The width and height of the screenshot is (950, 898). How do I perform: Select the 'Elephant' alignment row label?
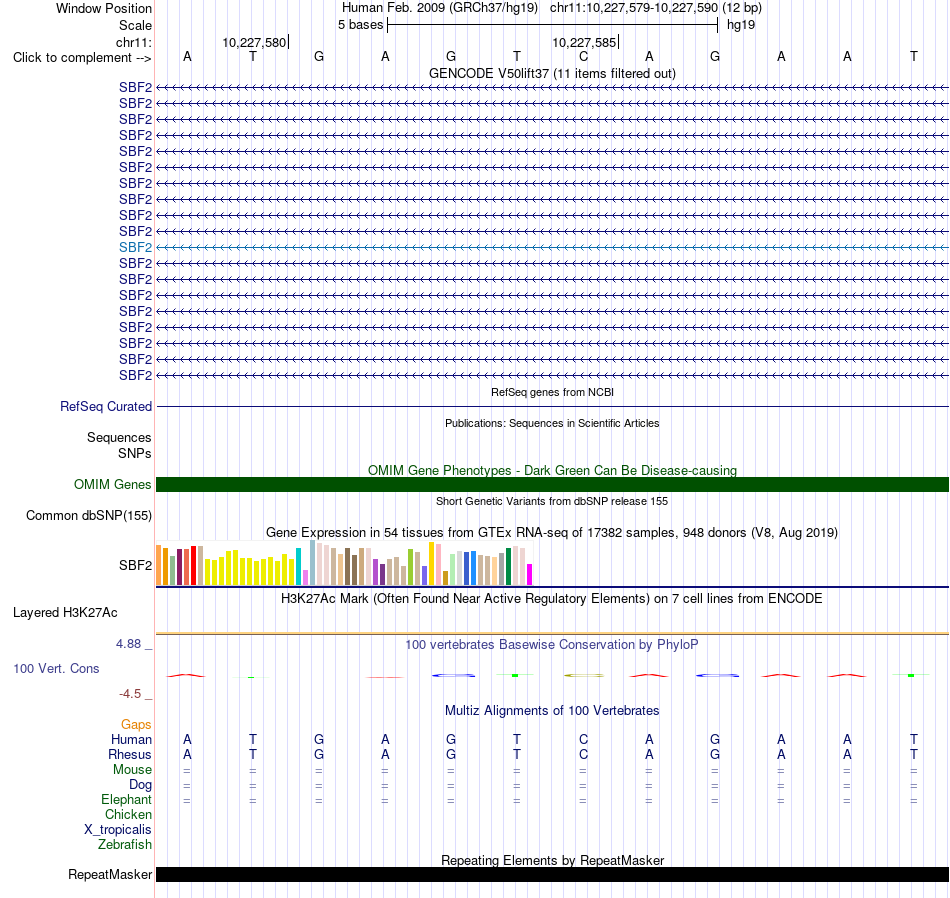point(126,800)
